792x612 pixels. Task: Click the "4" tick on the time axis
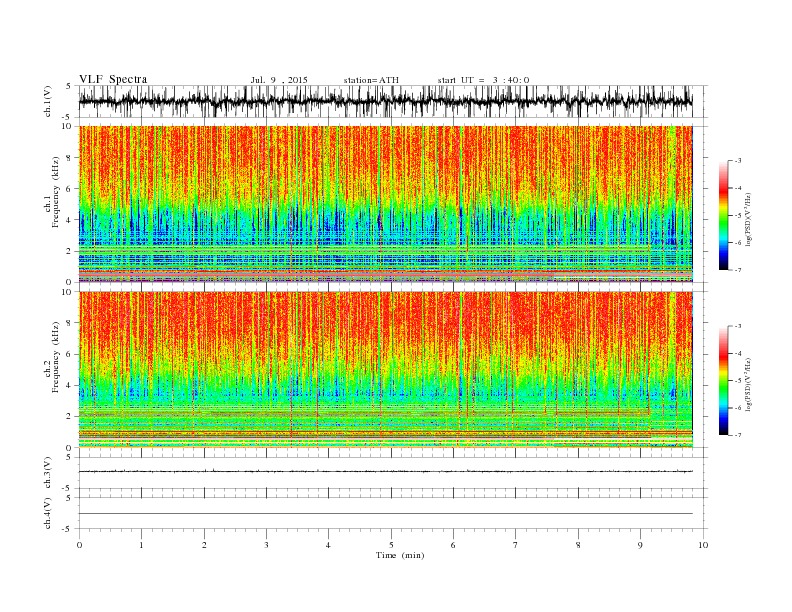coord(328,545)
